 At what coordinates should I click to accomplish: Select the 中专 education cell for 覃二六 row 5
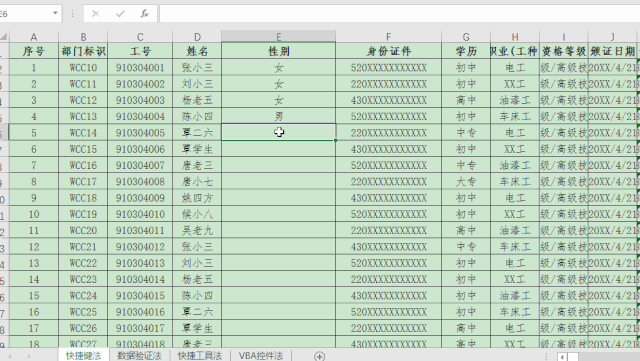click(466, 133)
